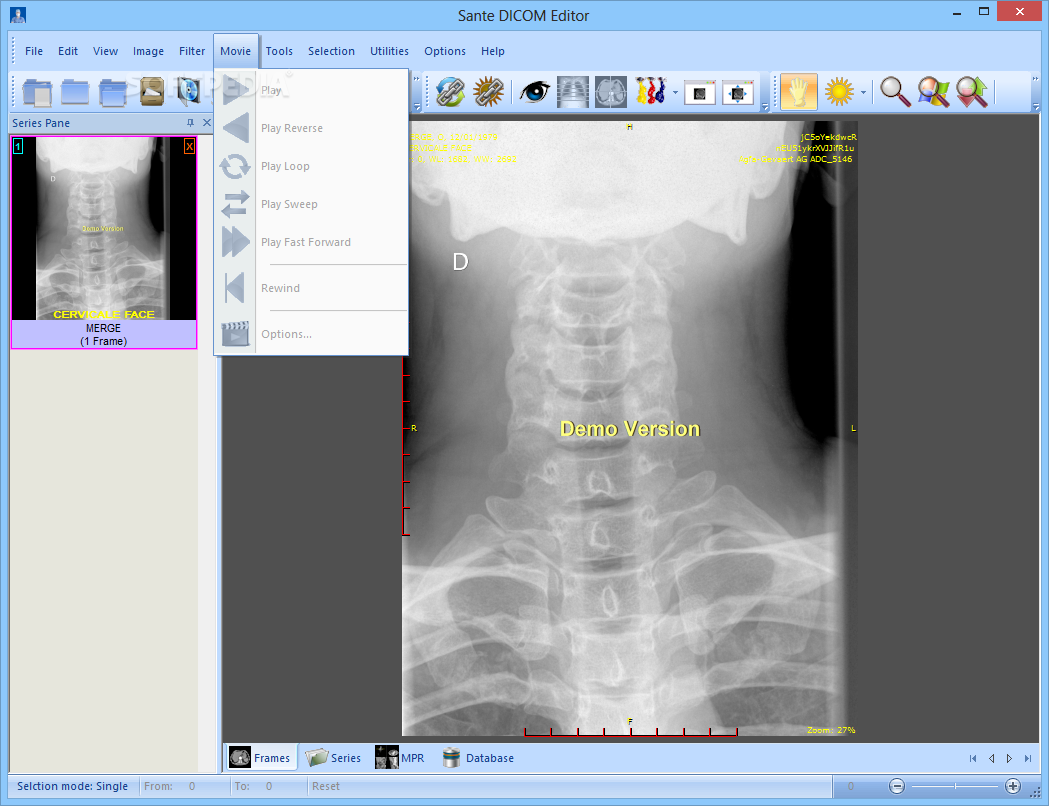
Task: Click the orange chain link icon
Action: 489,92
